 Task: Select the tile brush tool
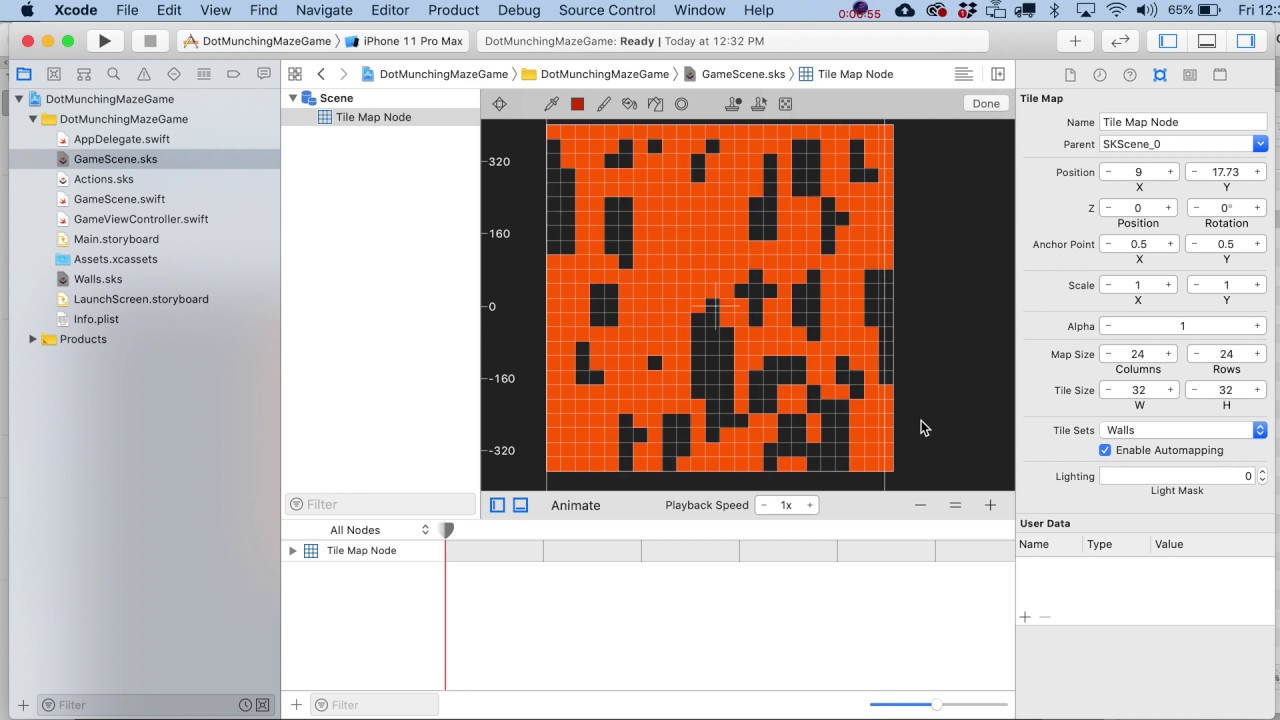coord(603,104)
